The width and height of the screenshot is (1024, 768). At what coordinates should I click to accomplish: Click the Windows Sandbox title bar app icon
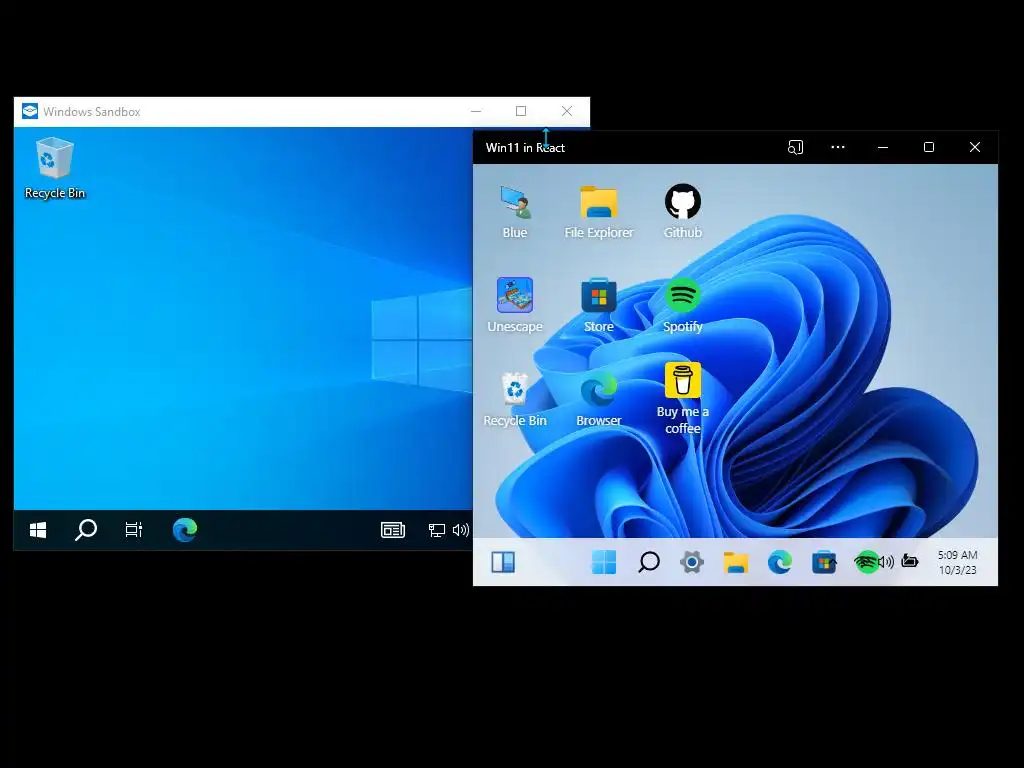coord(29,111)
